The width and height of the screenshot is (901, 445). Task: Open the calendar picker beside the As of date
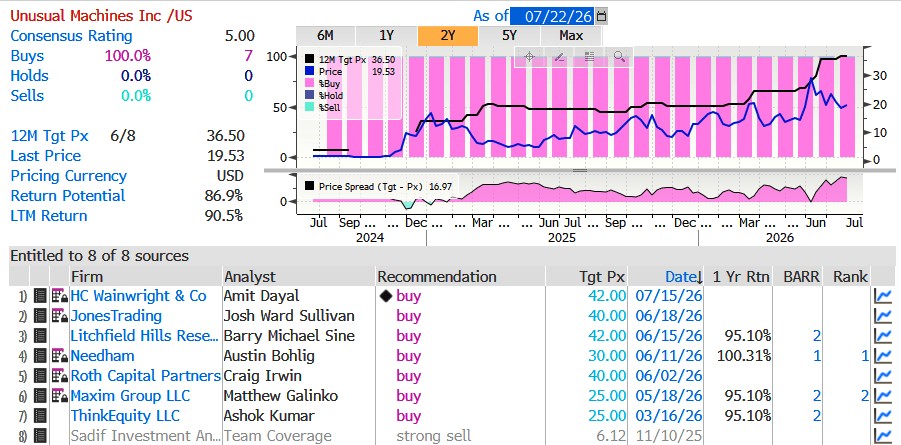[601, 16]
